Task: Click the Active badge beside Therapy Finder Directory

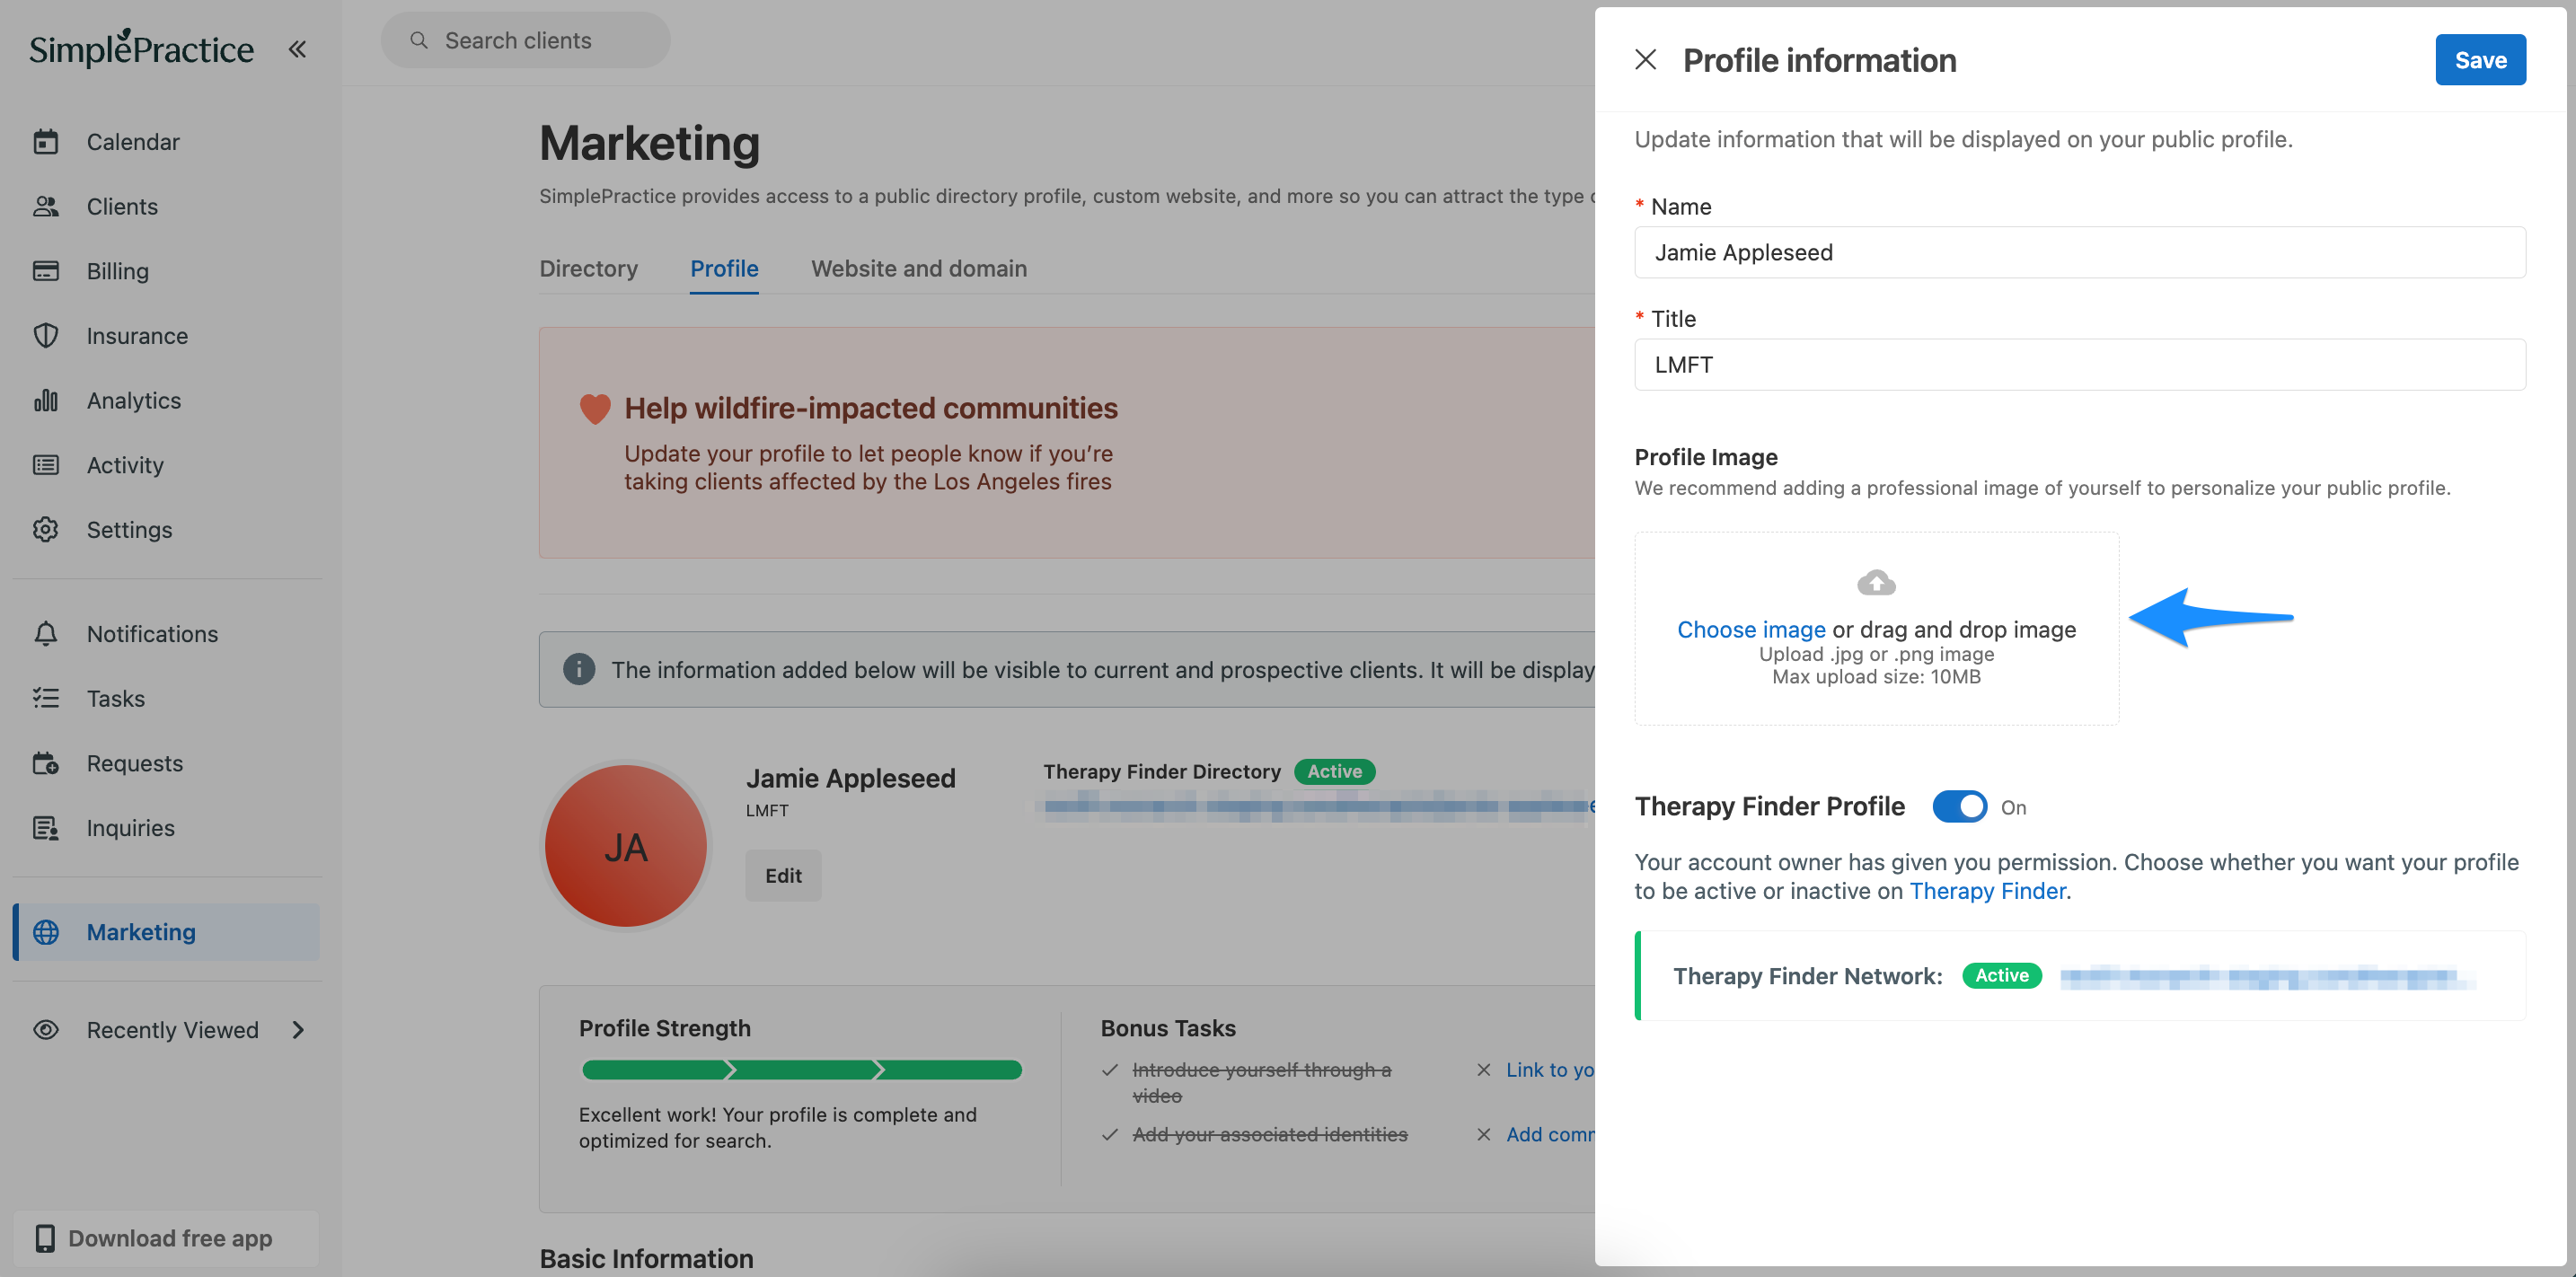Action: point(1334,771)
